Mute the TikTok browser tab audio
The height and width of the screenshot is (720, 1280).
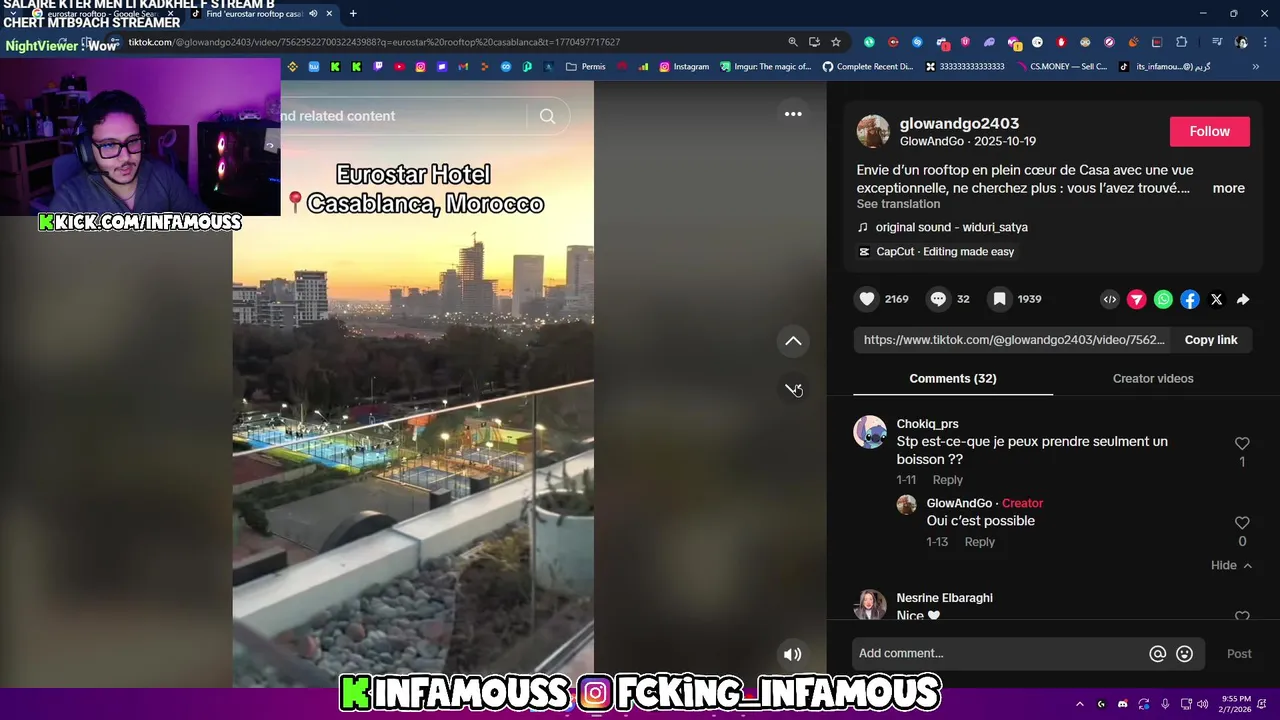click(313, 14)
